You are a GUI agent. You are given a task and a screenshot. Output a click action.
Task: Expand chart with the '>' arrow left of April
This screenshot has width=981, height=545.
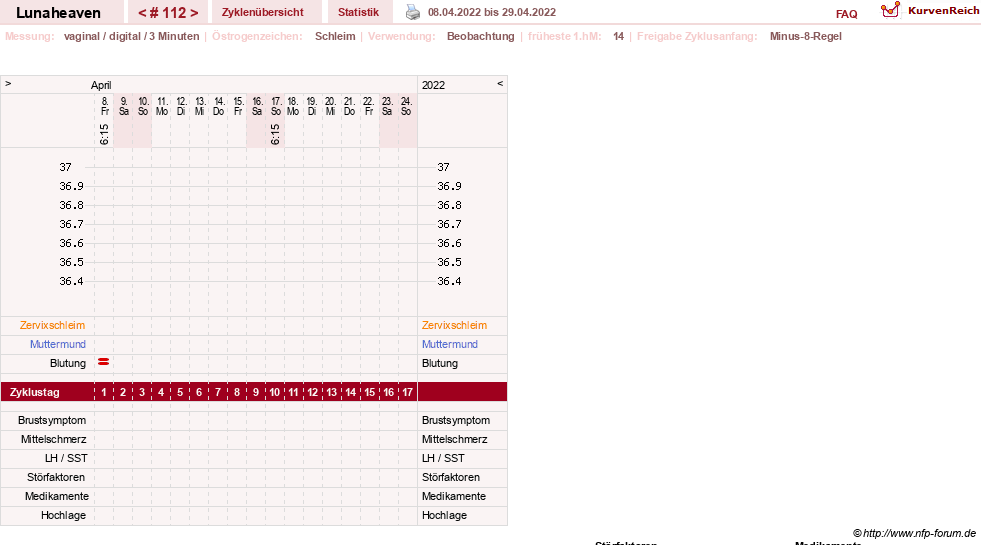click(8, 83)
